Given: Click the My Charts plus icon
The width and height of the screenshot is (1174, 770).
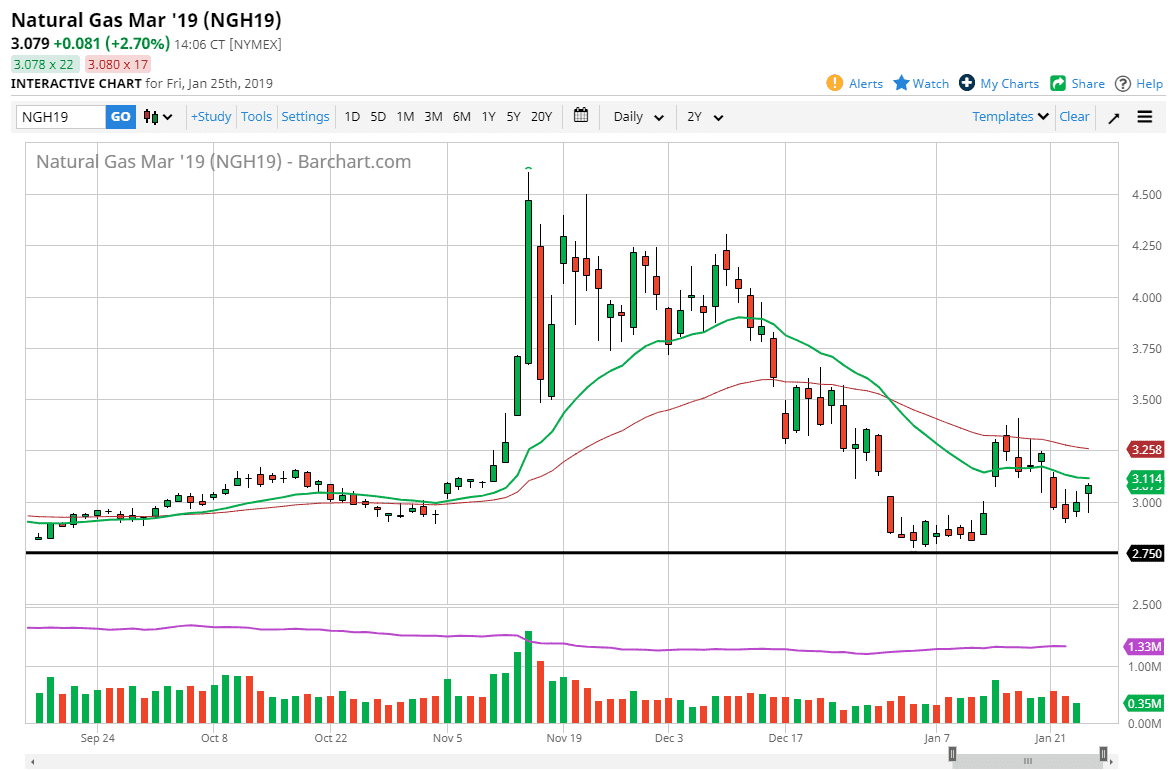Looking at the screenshot, I should 966,84.
